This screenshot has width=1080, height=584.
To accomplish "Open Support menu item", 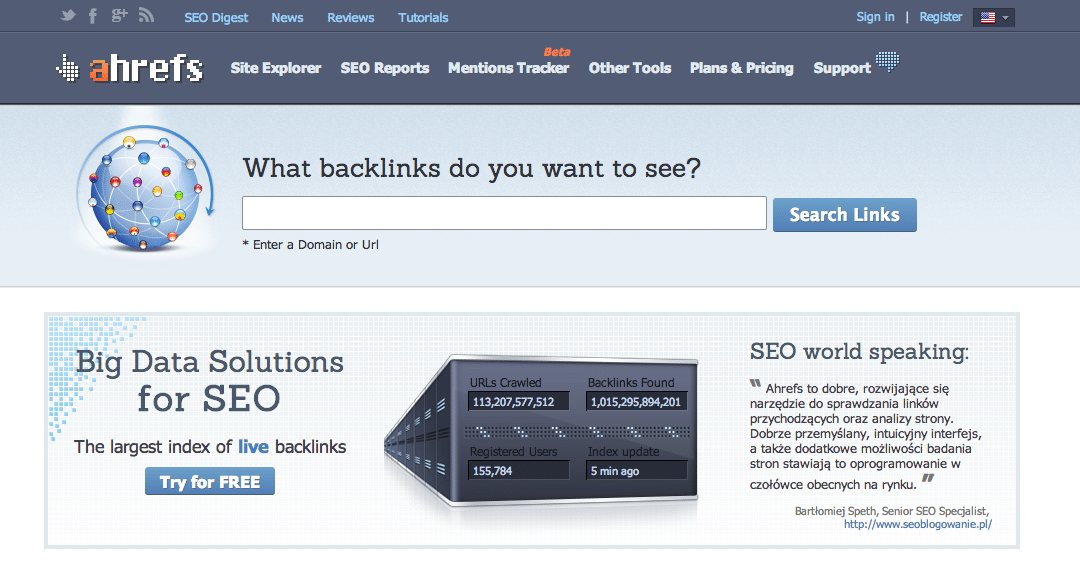I will click(x=842, y=68).
